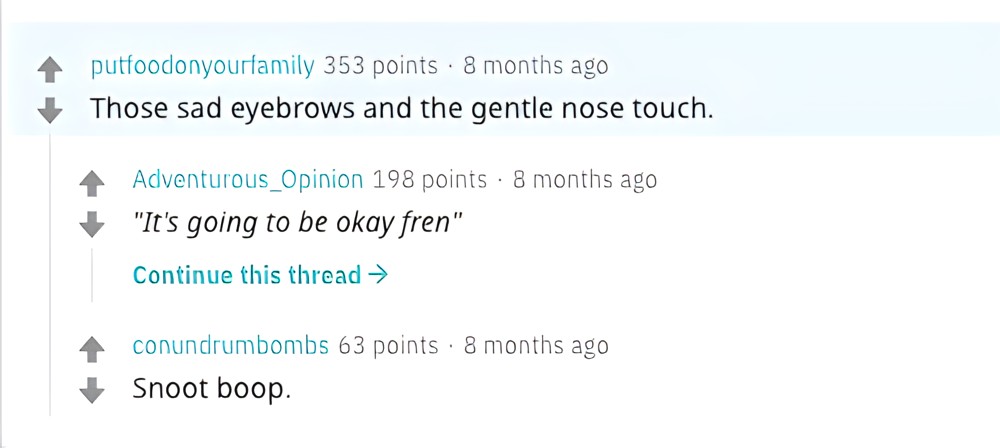The width and height of the screenshot is (1000, 448).
Task: Upvote the Adventurous_Opinion comment
Action: click(92, 184)
